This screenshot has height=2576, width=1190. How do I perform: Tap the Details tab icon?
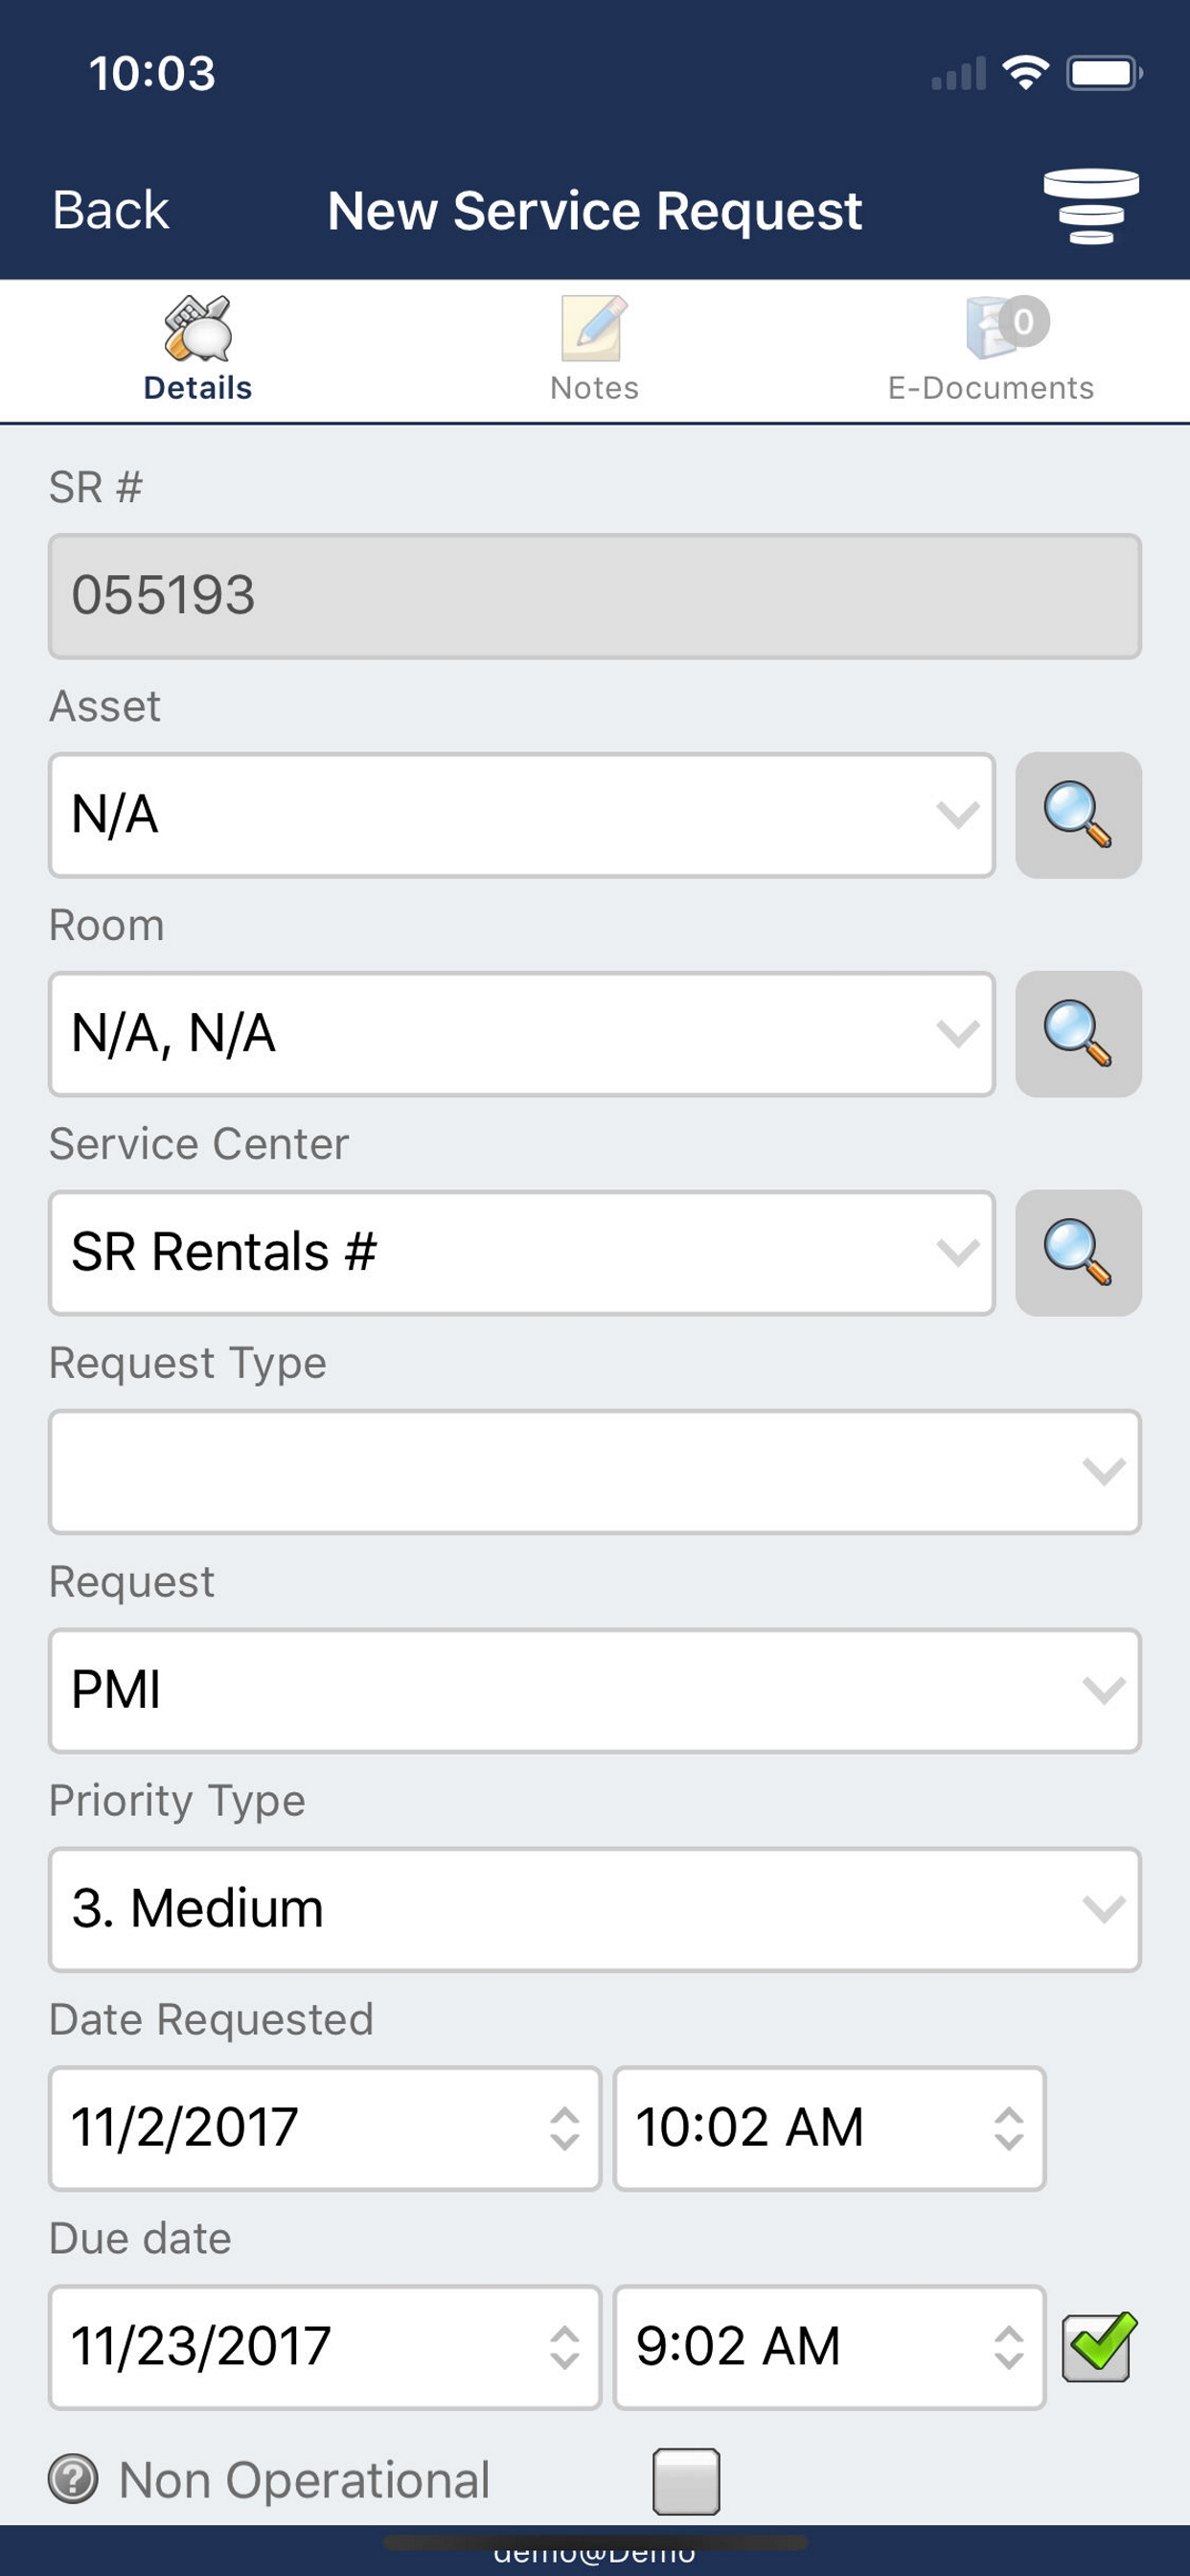[198, 330]
